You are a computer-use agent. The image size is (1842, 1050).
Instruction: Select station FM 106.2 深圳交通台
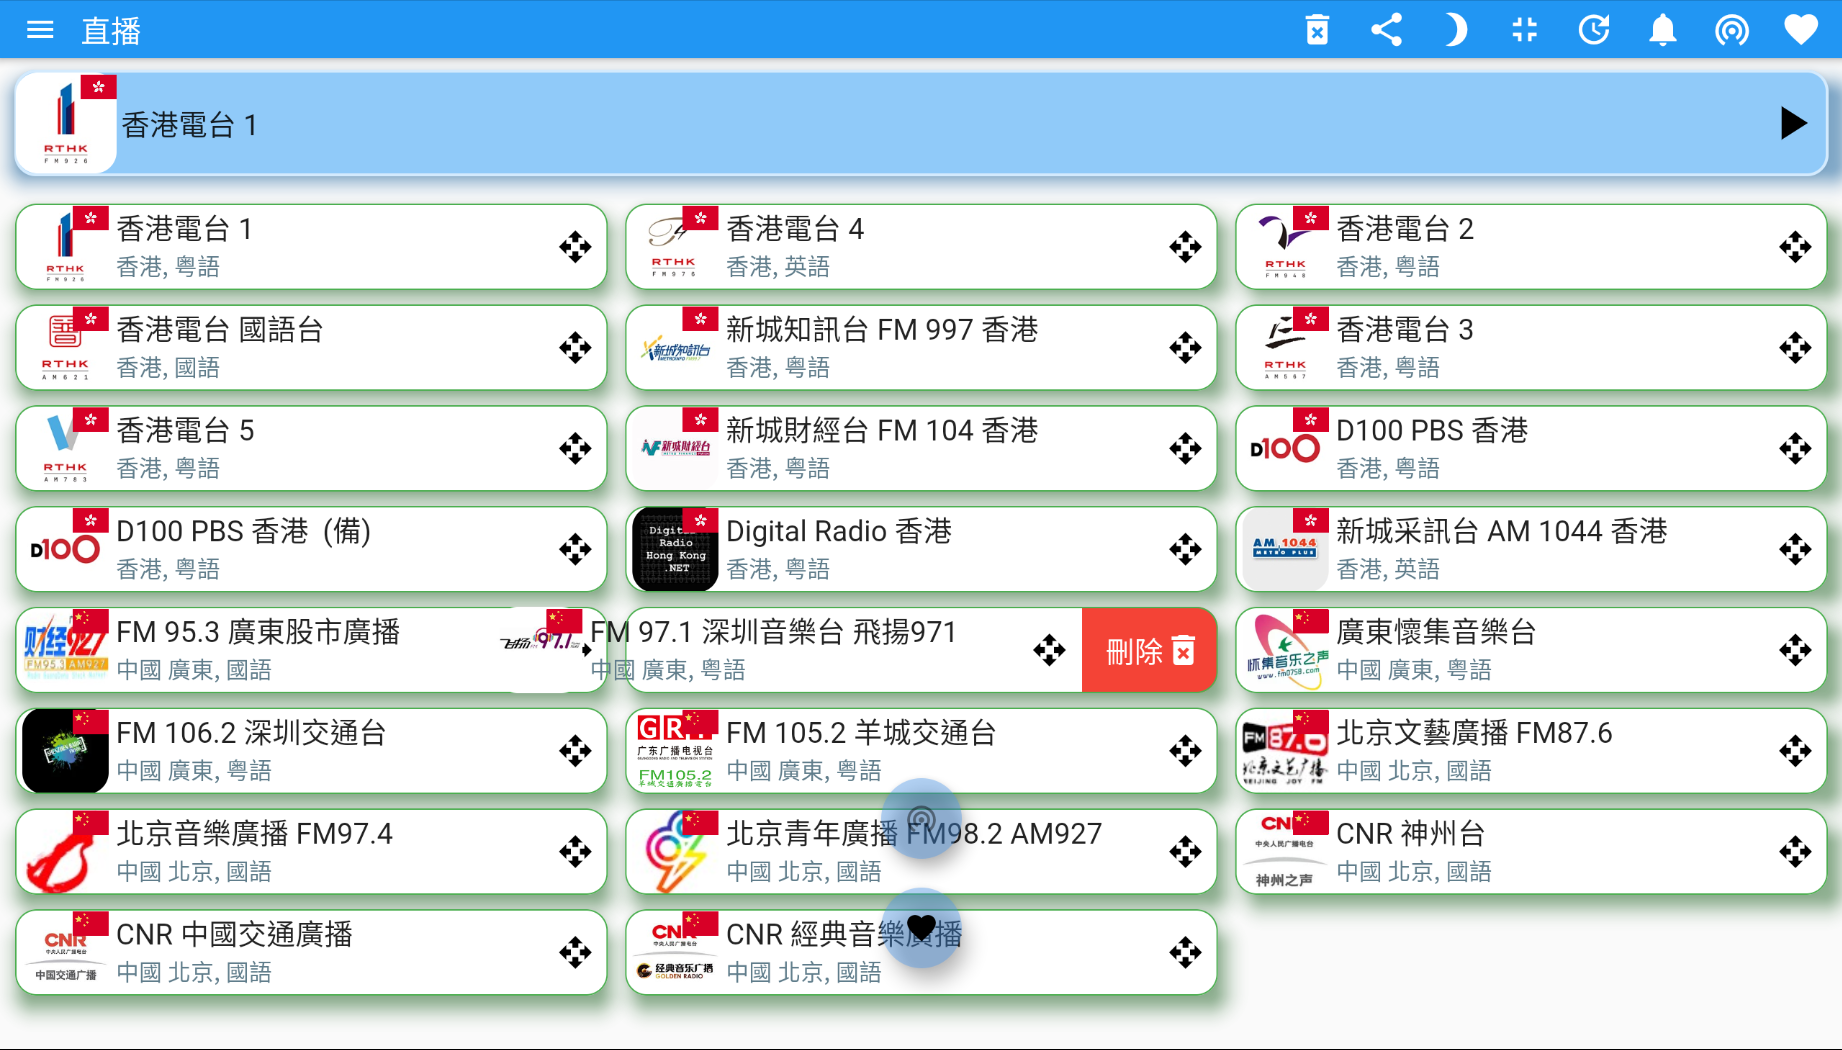click(311, 751)
